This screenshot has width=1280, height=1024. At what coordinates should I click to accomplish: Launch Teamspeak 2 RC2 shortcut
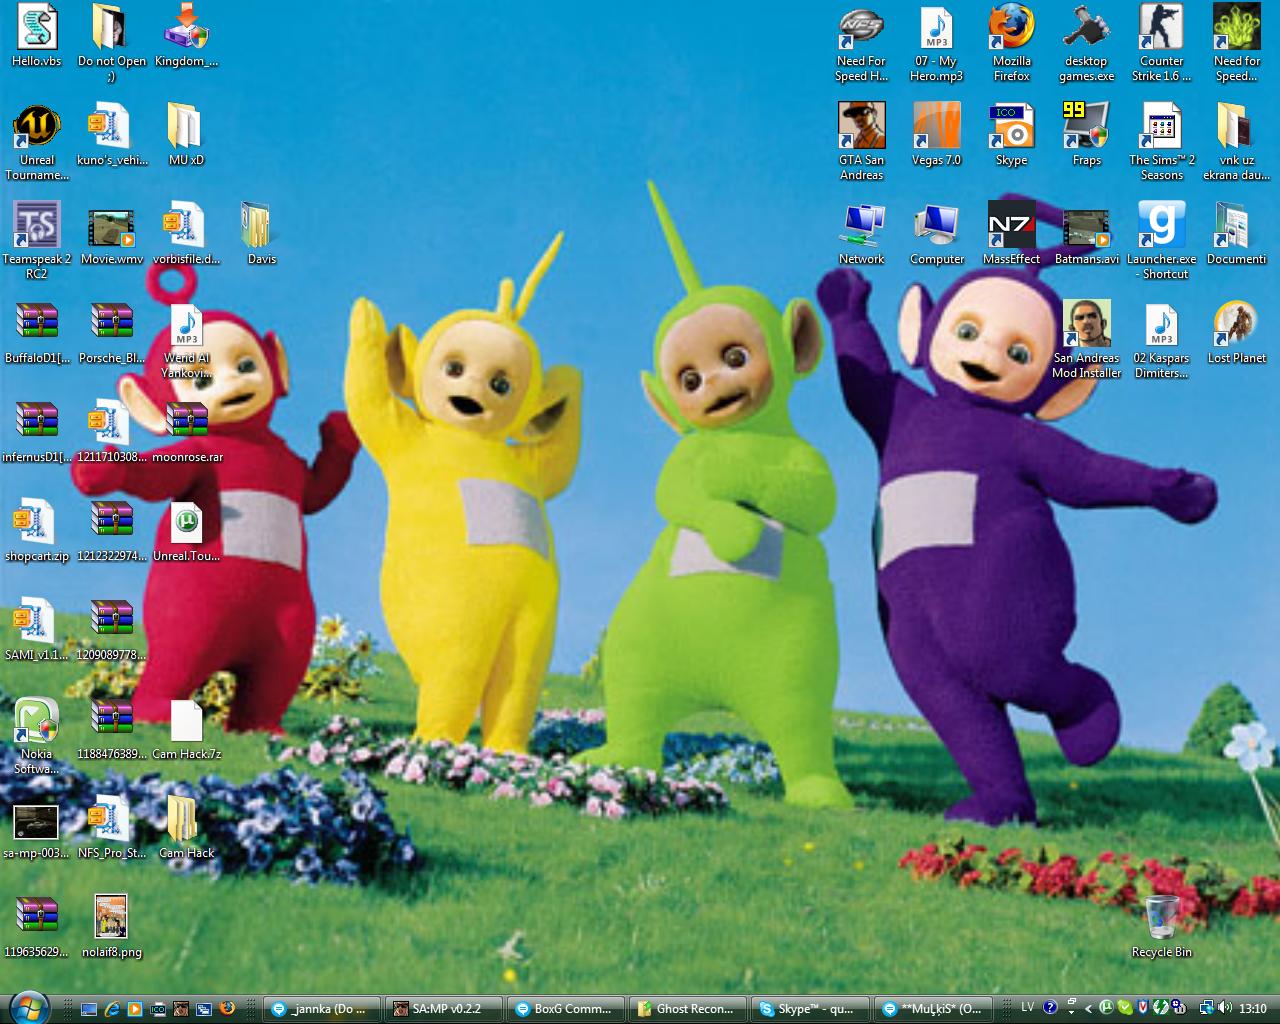click(37, 240)
